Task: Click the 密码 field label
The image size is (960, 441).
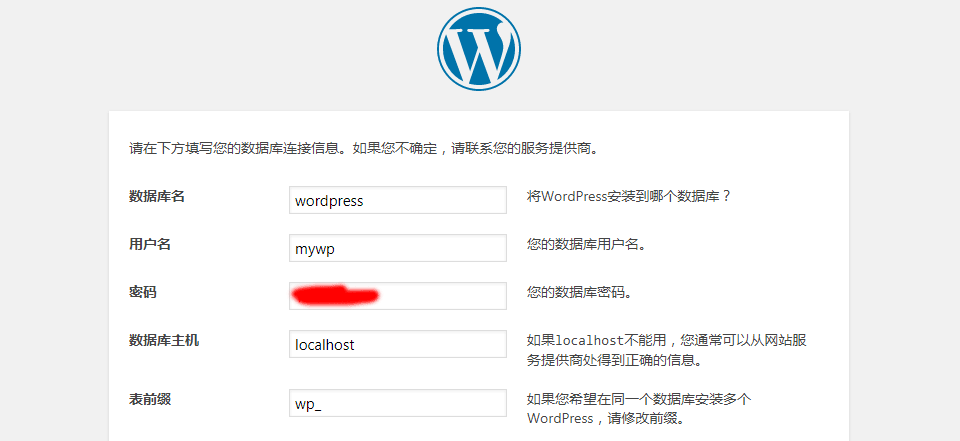Action: coord(143,292)
